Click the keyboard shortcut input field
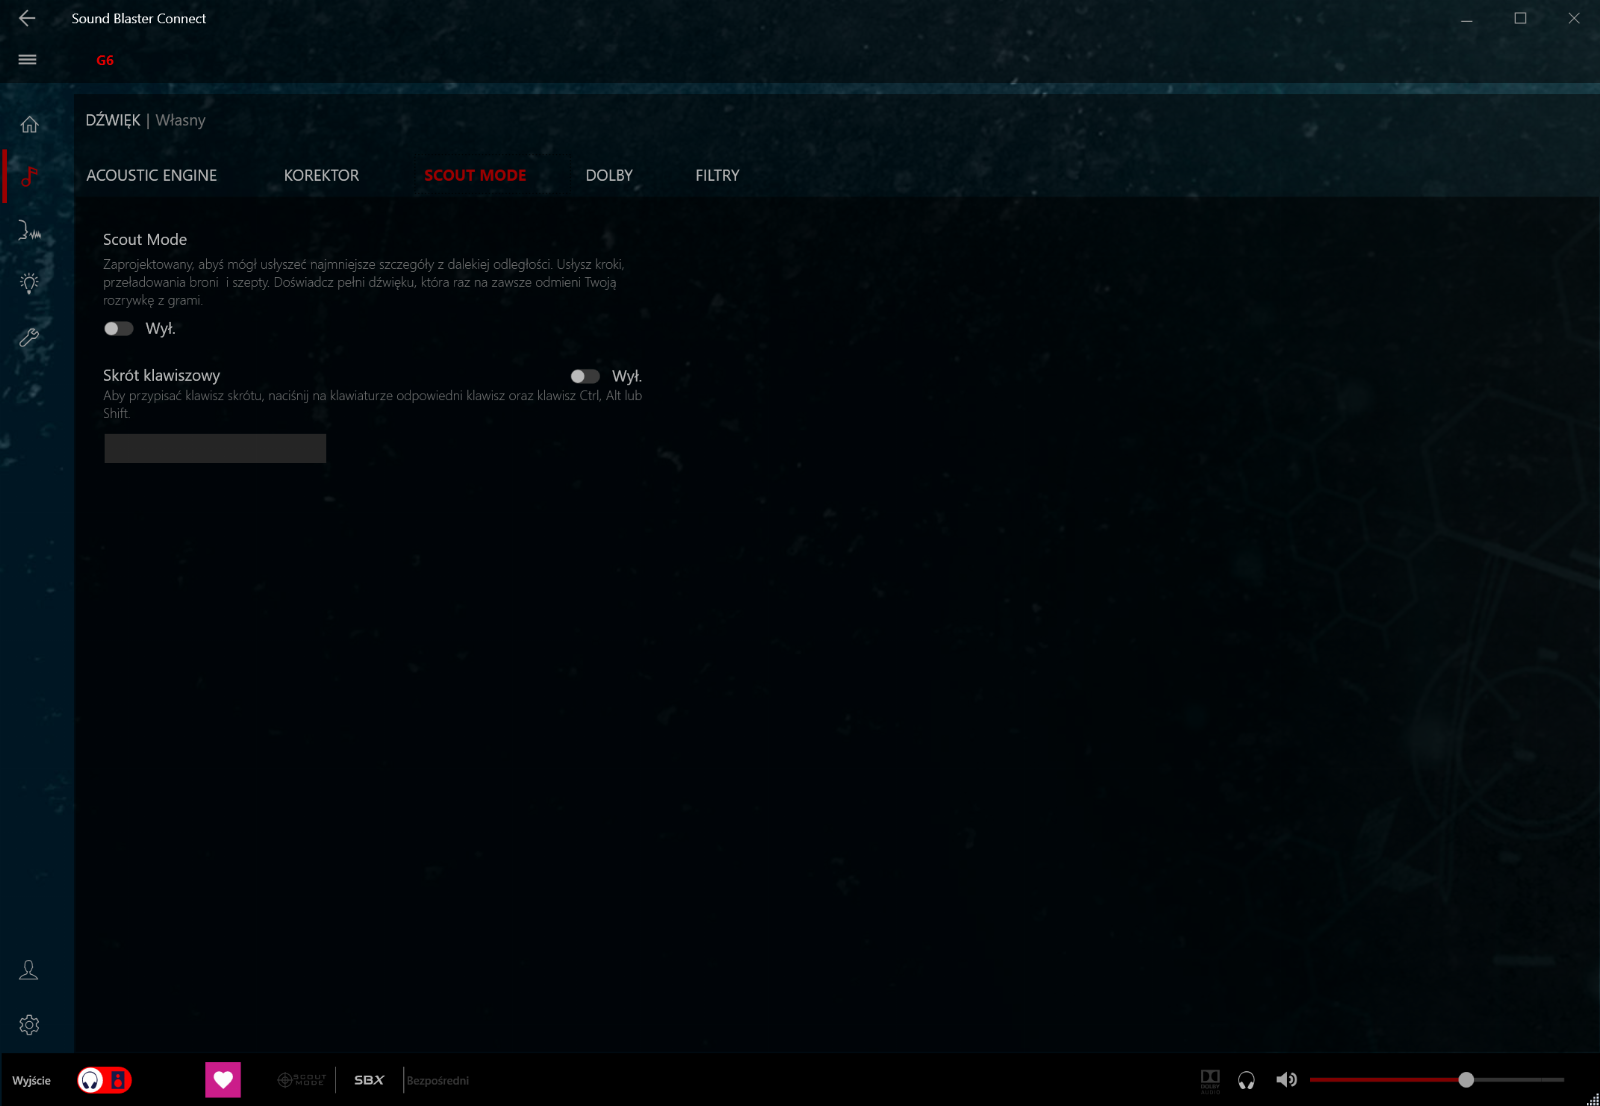 click(215, 448)
